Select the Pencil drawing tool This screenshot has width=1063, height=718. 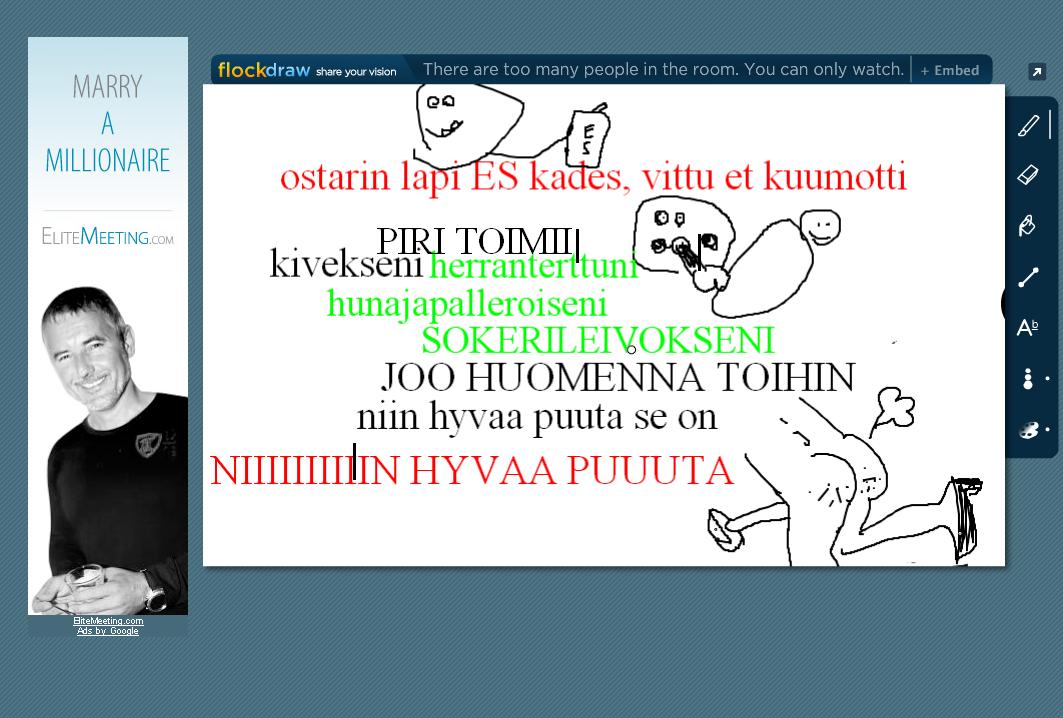1028,125
